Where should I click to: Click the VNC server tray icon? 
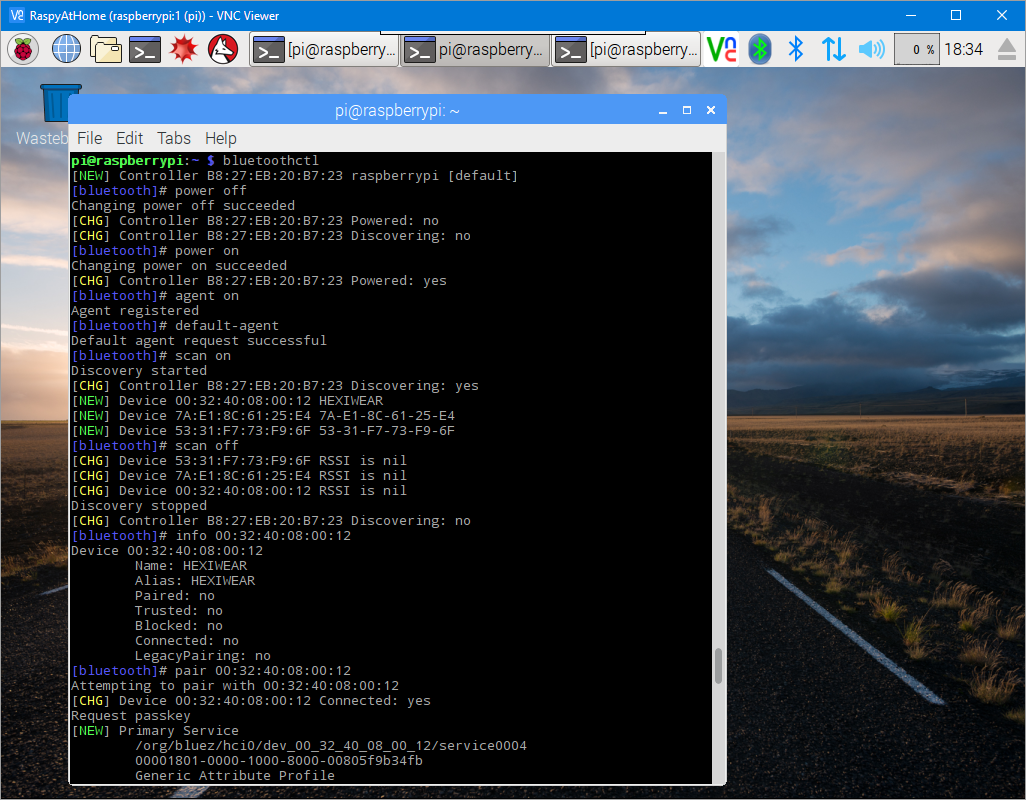click(721, 49)
